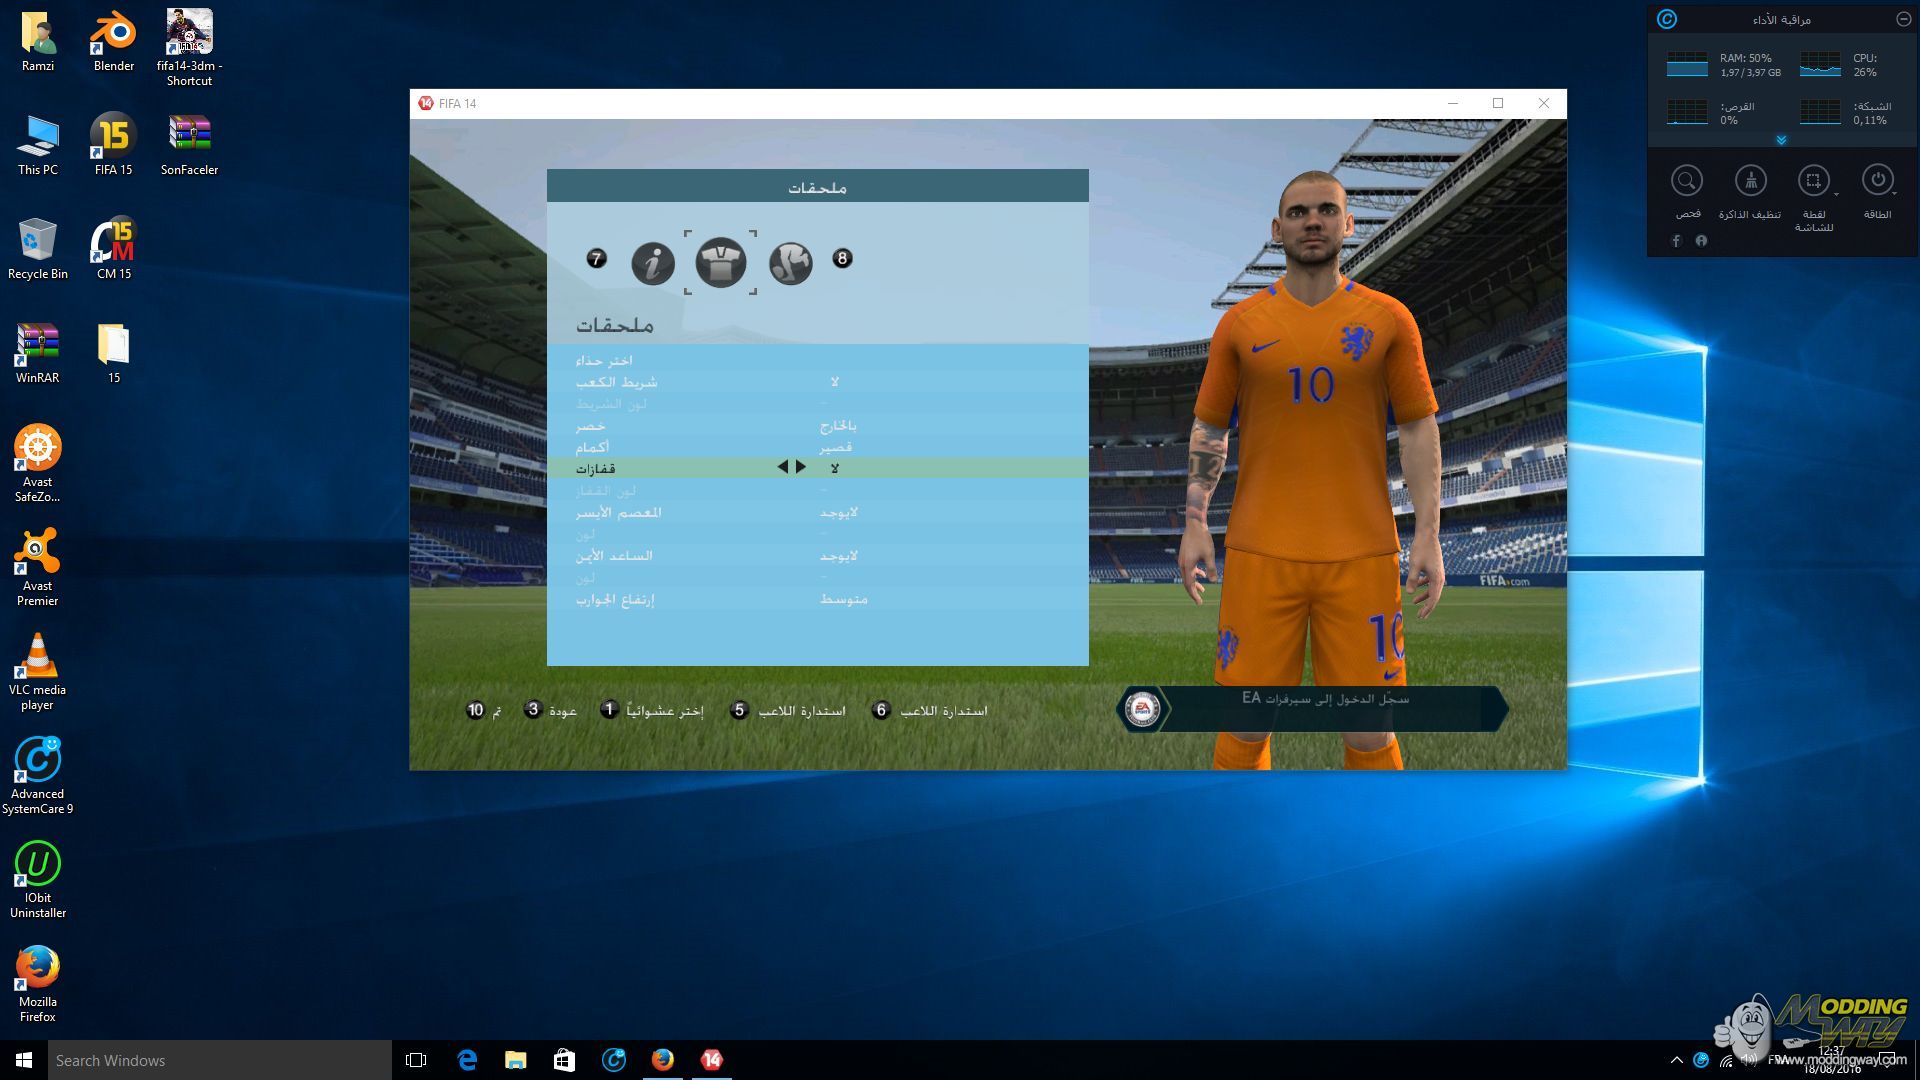Open the memory cleaner broom icon
Viewport: 1920px width, 1080px height.
coord(1750,181)
